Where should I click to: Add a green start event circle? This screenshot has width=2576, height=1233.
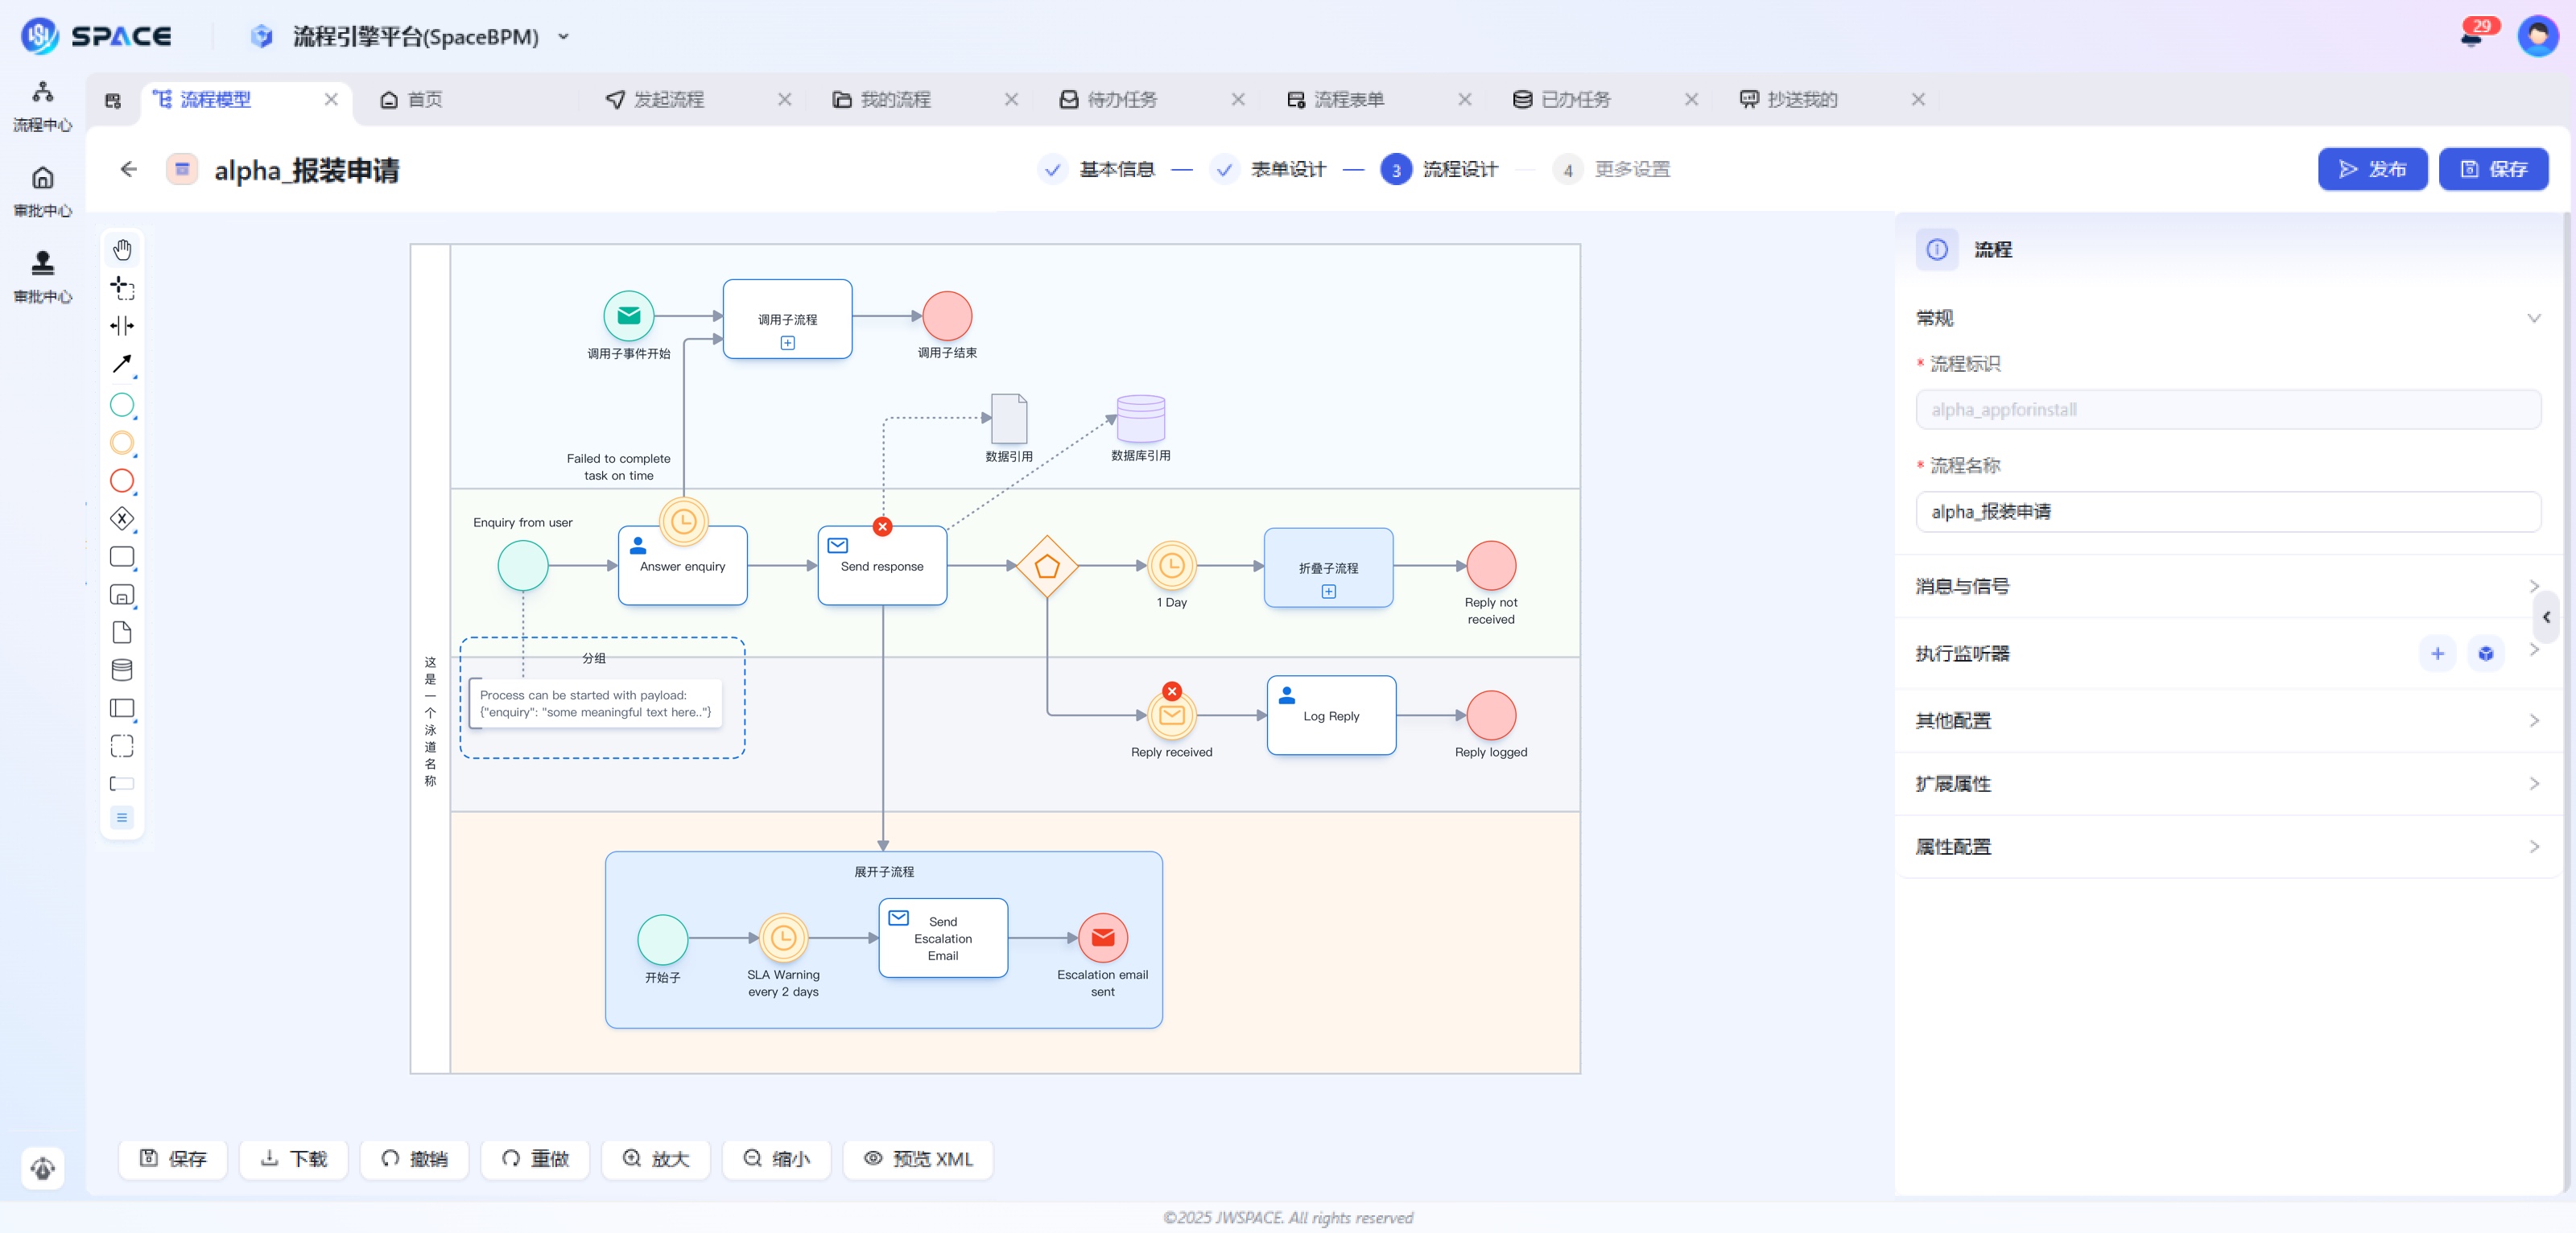pos(122,404)
